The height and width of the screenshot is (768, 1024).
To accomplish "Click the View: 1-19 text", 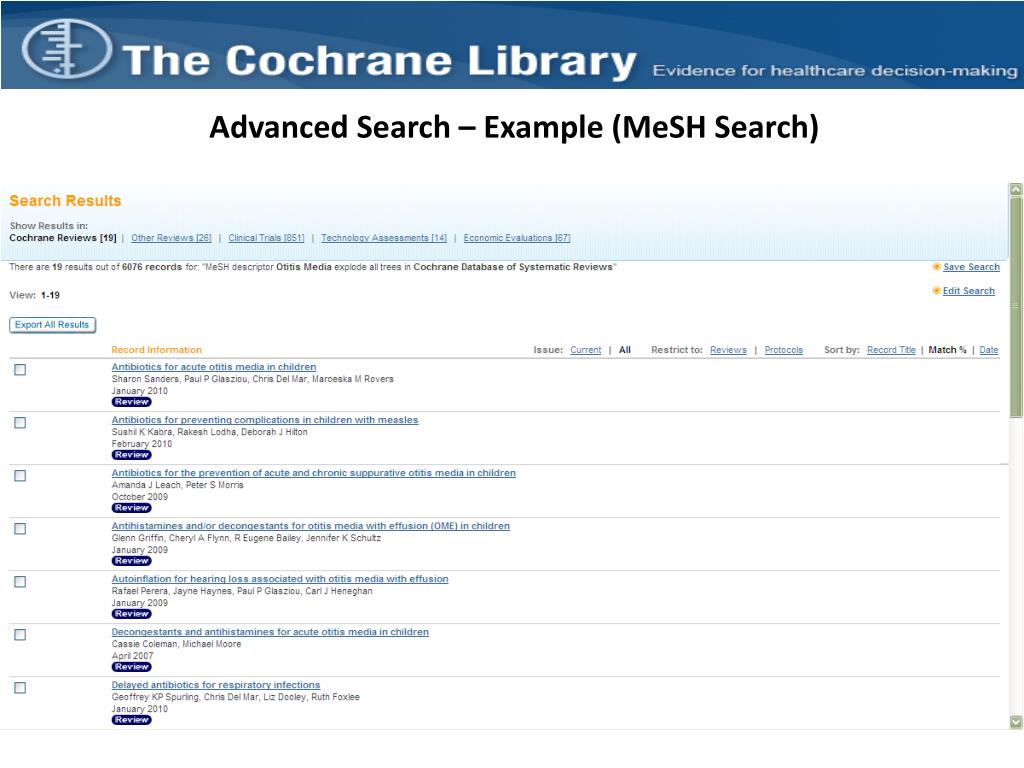I will coord(35,295).
